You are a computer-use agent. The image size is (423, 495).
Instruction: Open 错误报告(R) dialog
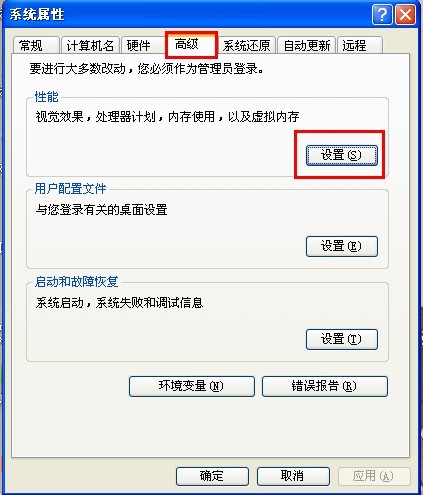point(325,386)
